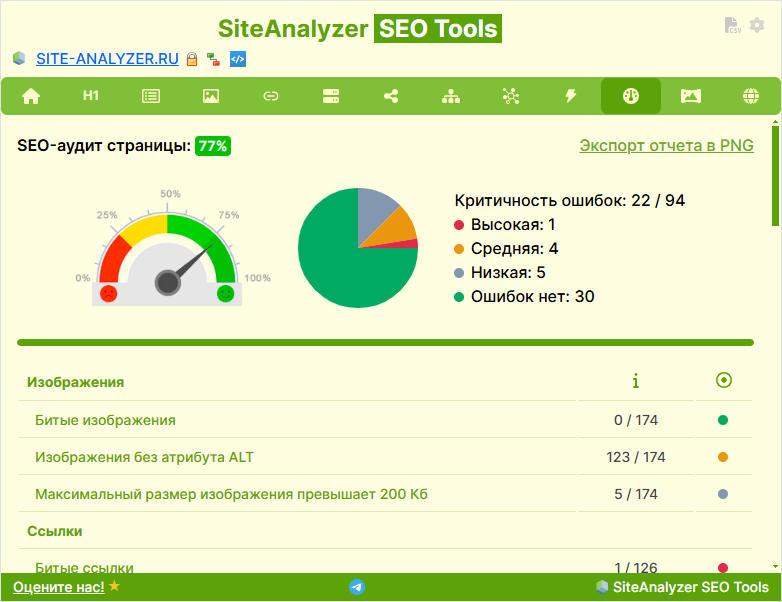Open the Telegram channel icon
Viewport: 782px width, 602px height.
click(357, 587)
